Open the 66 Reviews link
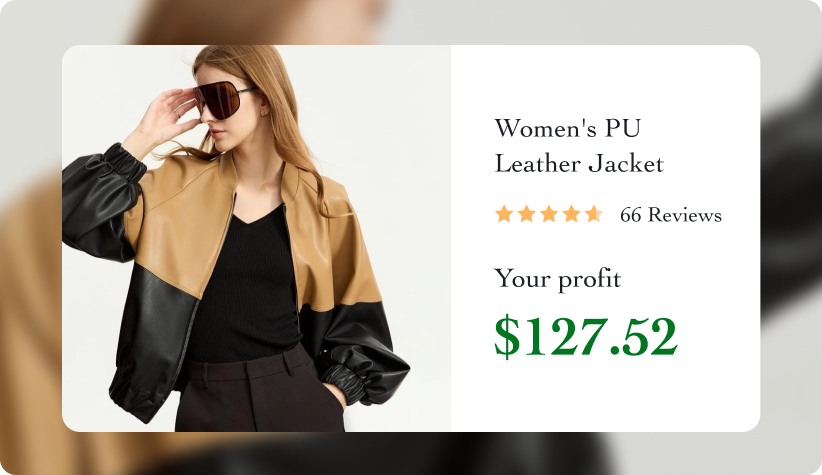Viewport: 822px width, 475px height. coord(671,215)
